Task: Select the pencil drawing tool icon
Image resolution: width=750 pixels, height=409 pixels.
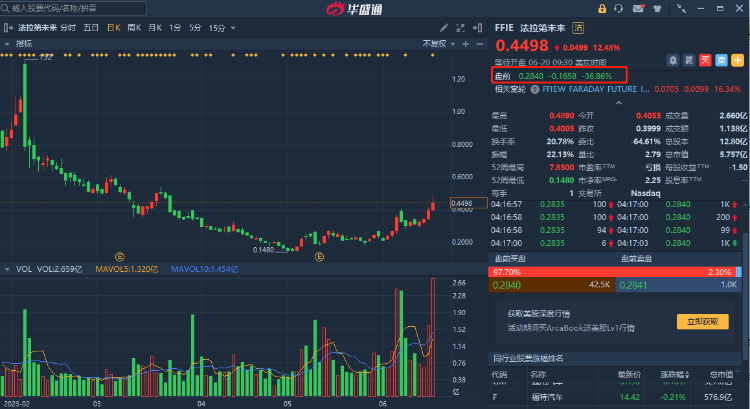Action: pos(444,28)
